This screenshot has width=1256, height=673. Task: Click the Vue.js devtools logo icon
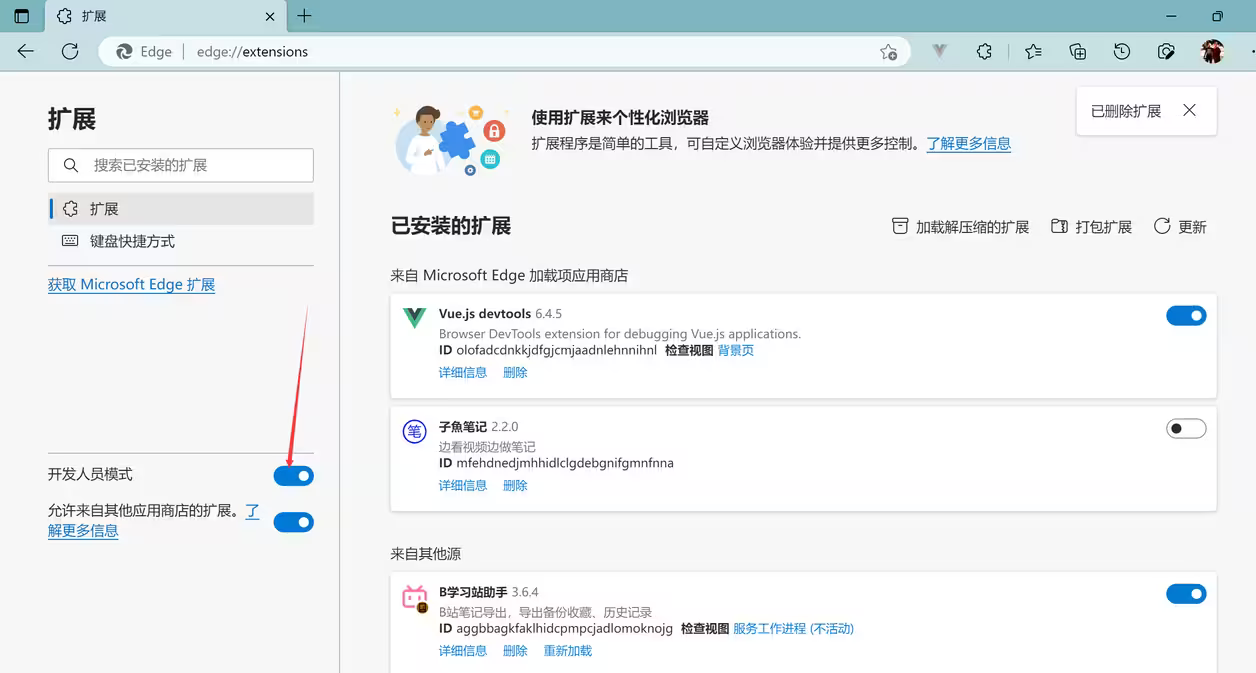click(x=414, y=319)
